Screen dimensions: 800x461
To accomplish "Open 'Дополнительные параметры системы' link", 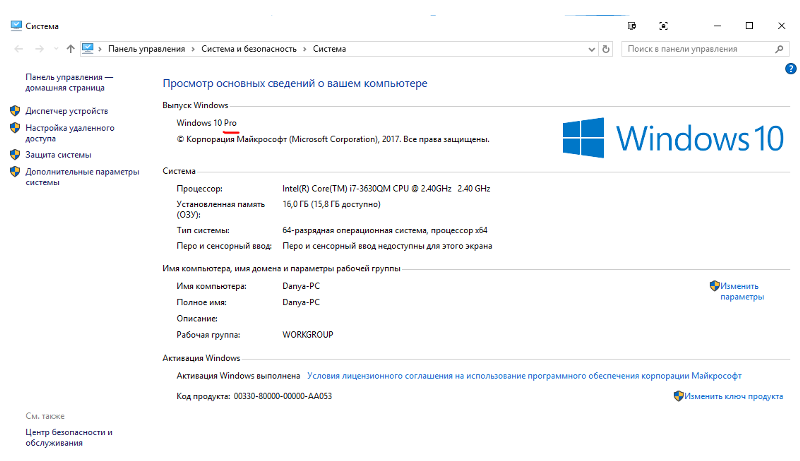I will 82,177.
